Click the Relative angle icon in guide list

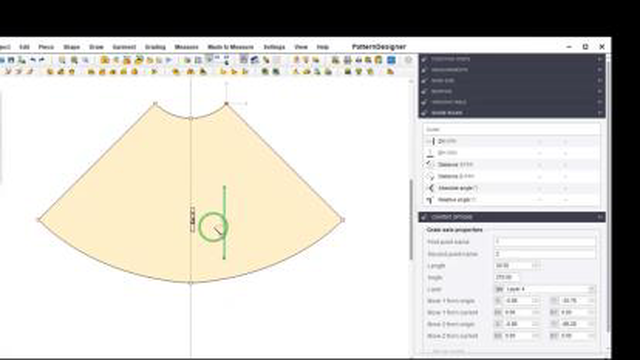click(x=430, y=200)
